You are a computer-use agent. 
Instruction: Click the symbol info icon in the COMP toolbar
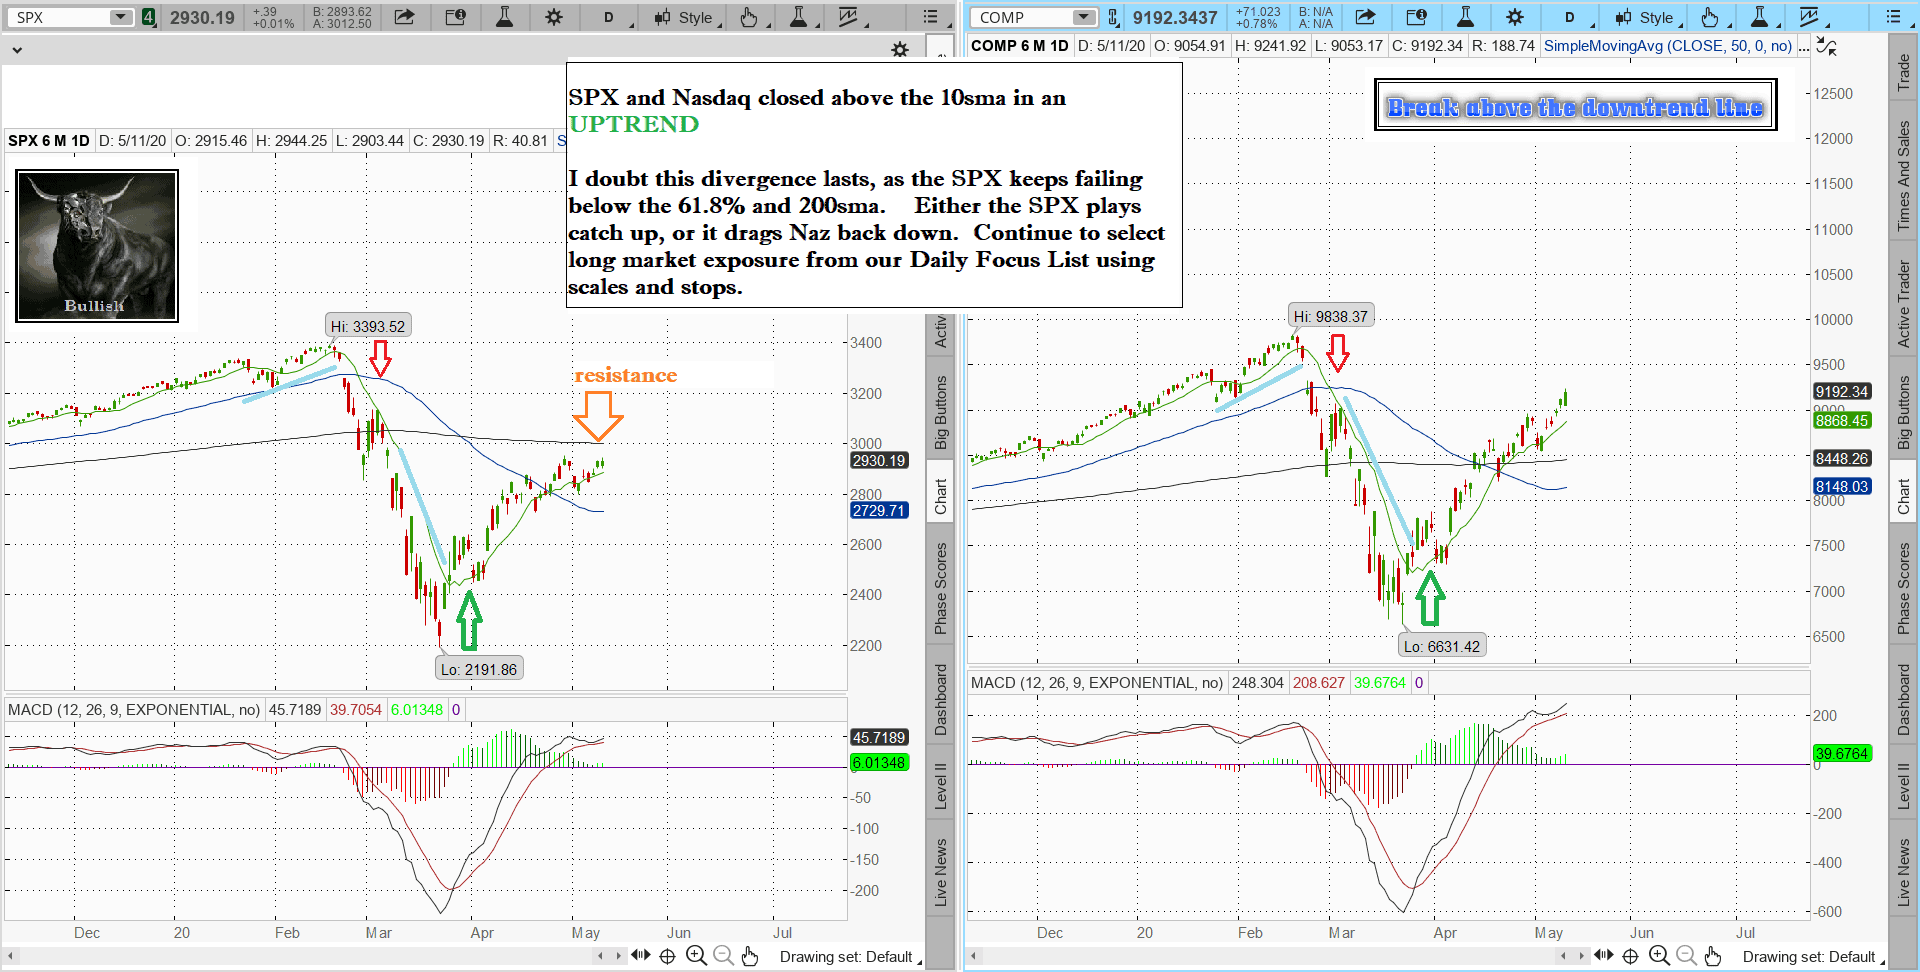1416,17
